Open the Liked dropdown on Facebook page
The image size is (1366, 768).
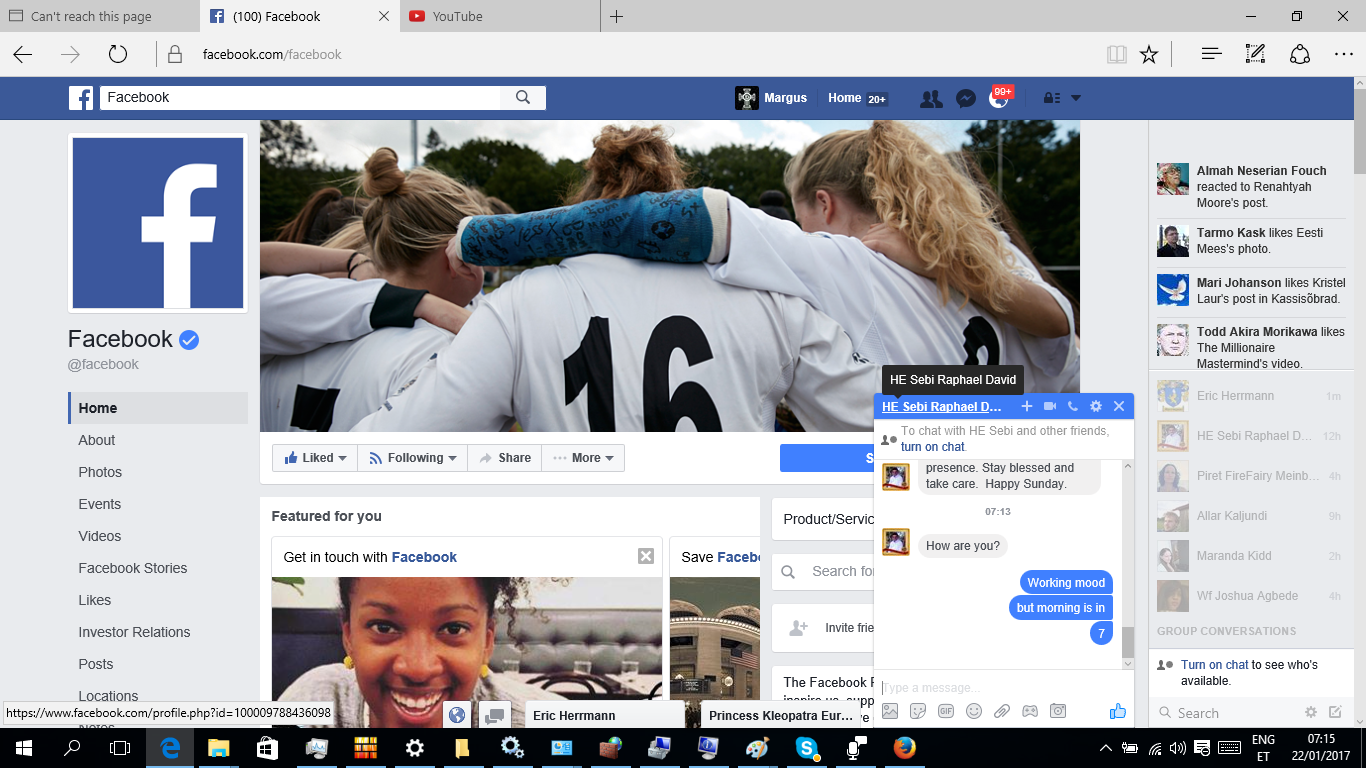click(315, 458)
